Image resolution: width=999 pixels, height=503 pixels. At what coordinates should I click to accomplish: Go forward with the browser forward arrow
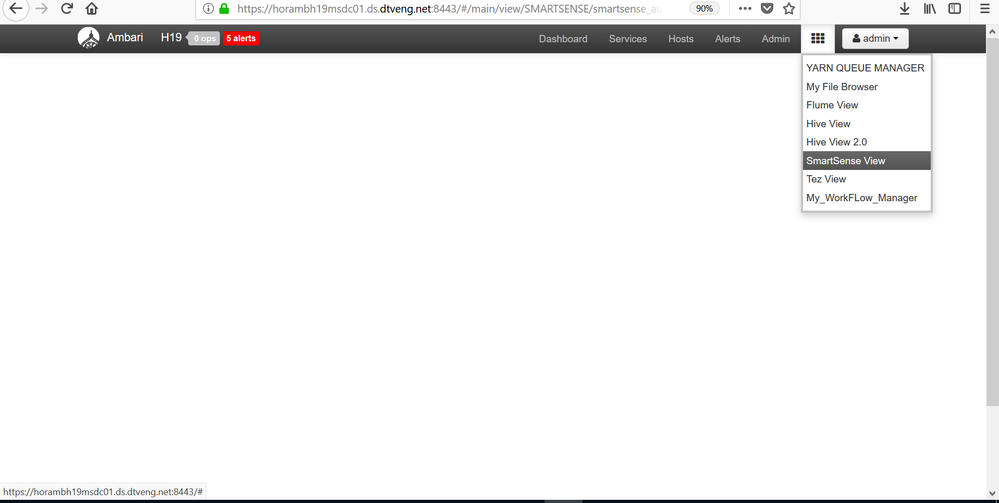click(x=41, y=8)
